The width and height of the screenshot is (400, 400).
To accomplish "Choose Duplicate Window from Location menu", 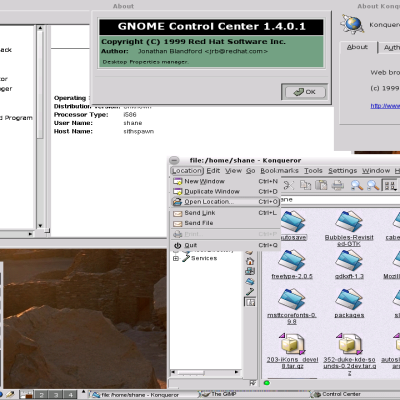I will pos(225,192).
